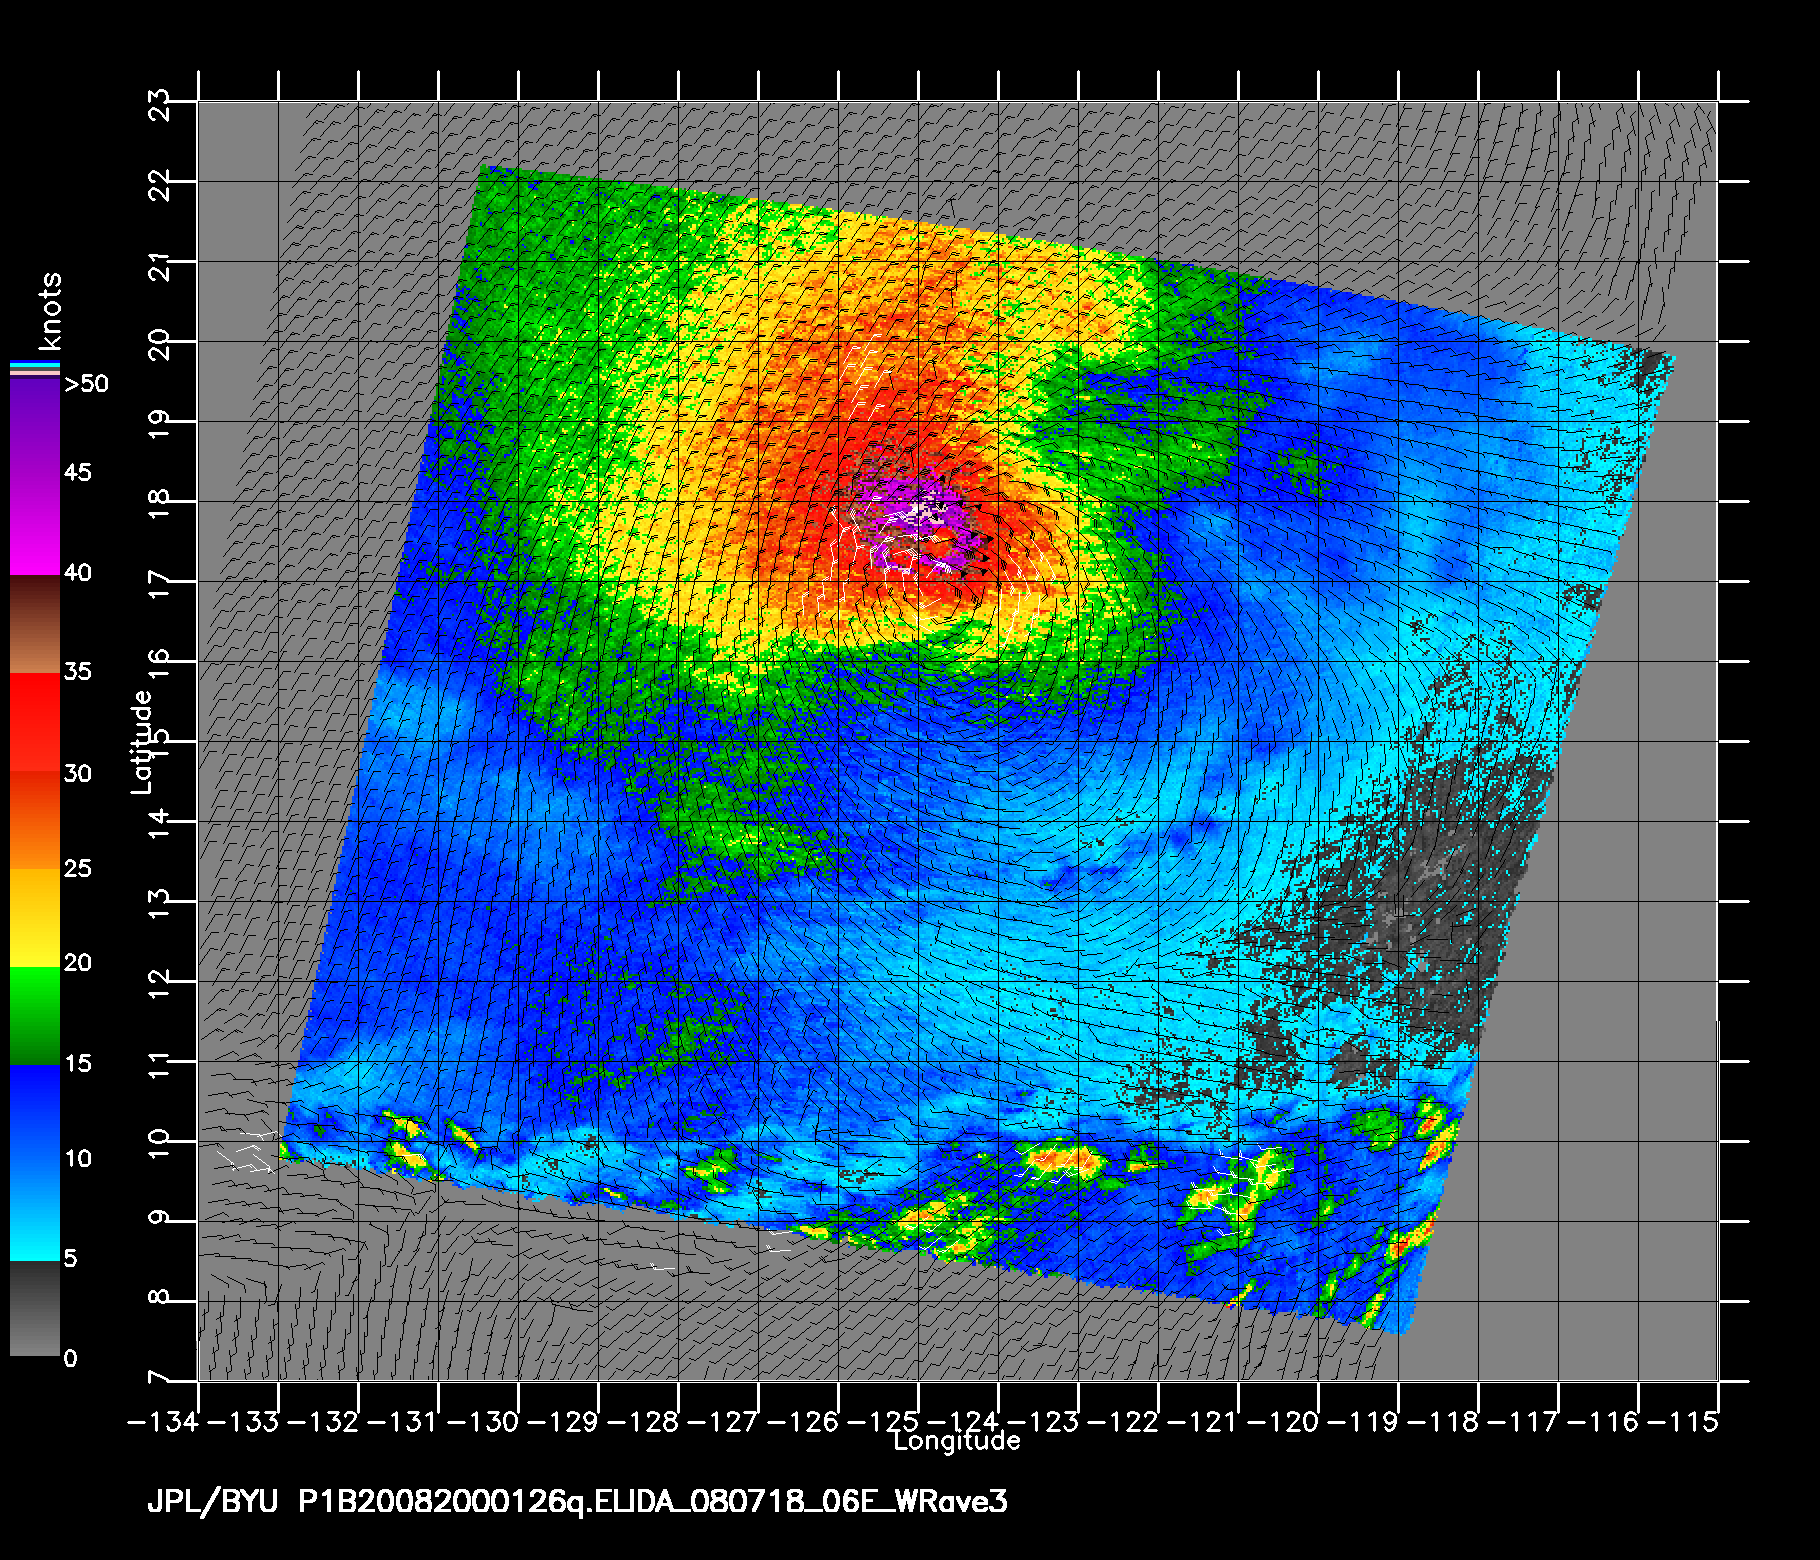
Task: Click the '10' colorbar label
Action: 78,1159
